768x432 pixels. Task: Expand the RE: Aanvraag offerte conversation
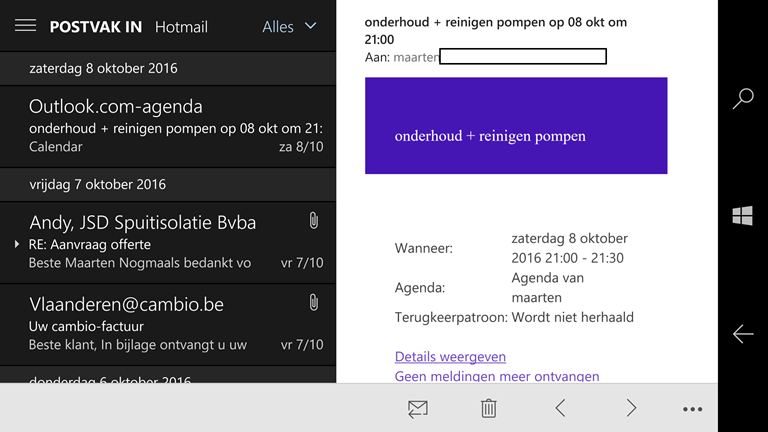click(x=17, y=244)
